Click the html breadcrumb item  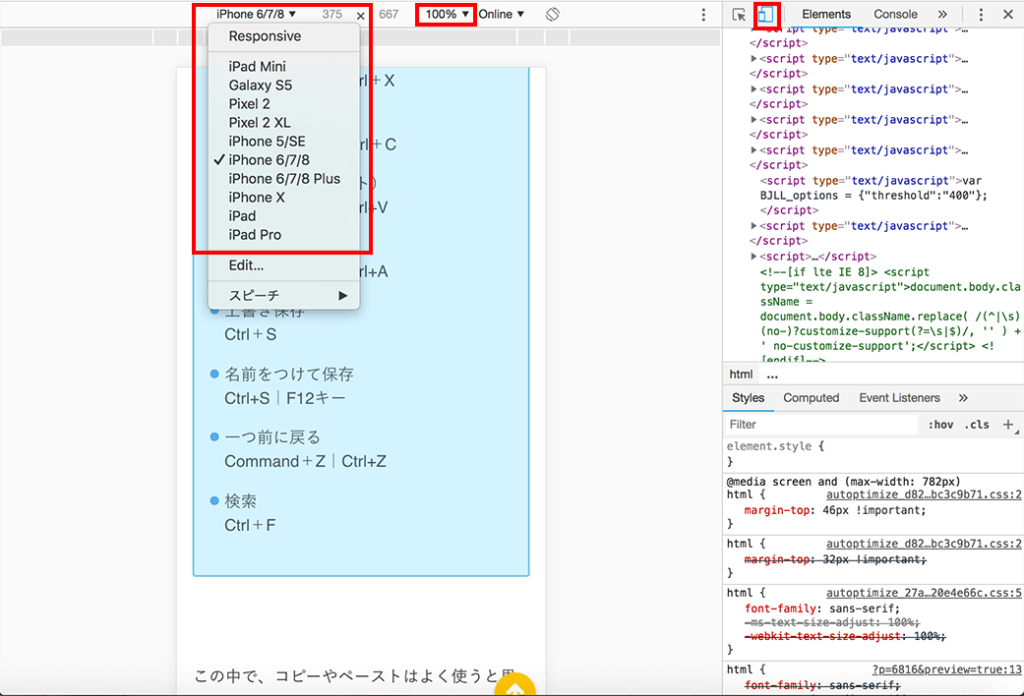[x=741, y=374]
